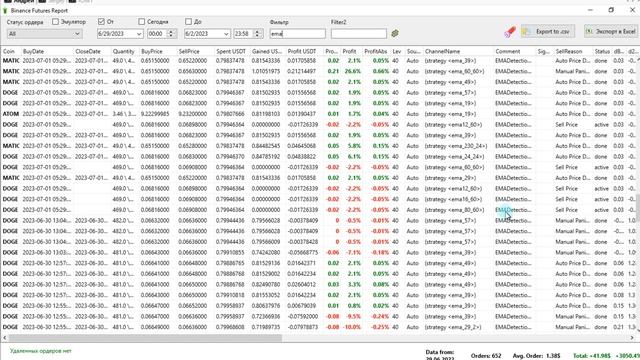This screenshot has height=360, width=640.
Task: Click the 00:00 time spinner arrows
Action: (x=171, y=34)
